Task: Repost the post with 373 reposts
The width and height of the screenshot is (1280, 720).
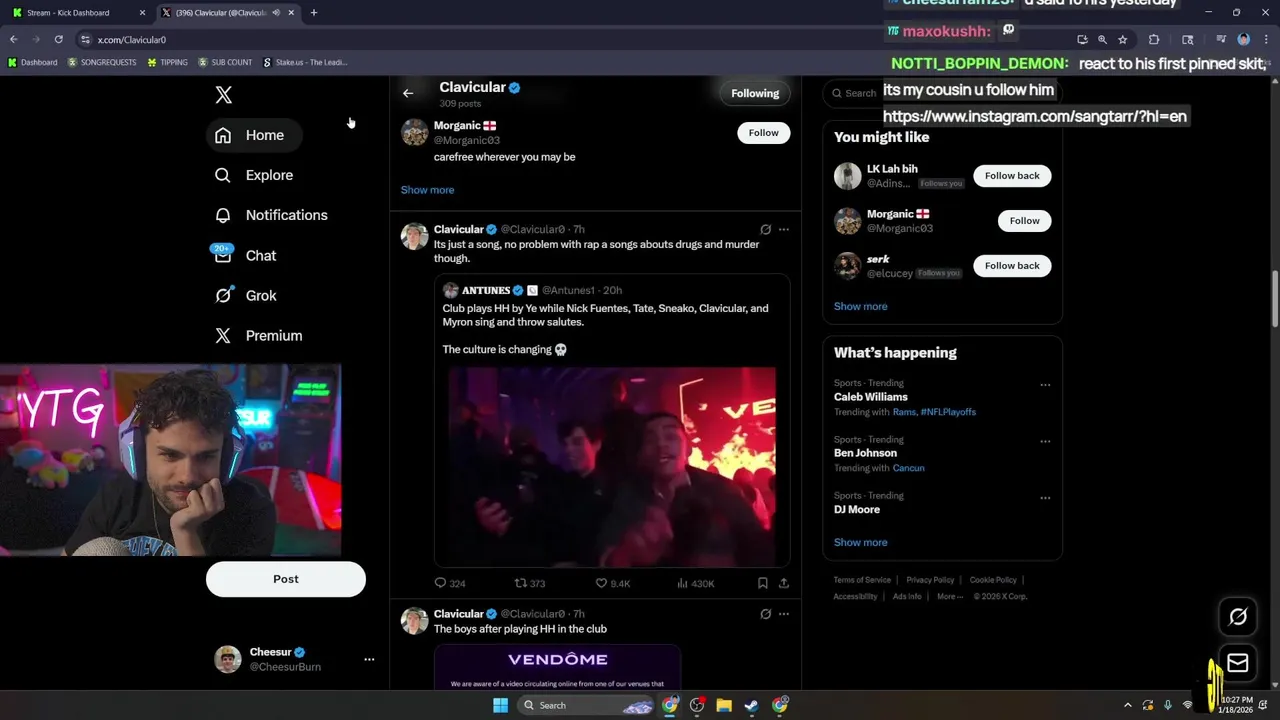Action: click(x=529, y=583)
